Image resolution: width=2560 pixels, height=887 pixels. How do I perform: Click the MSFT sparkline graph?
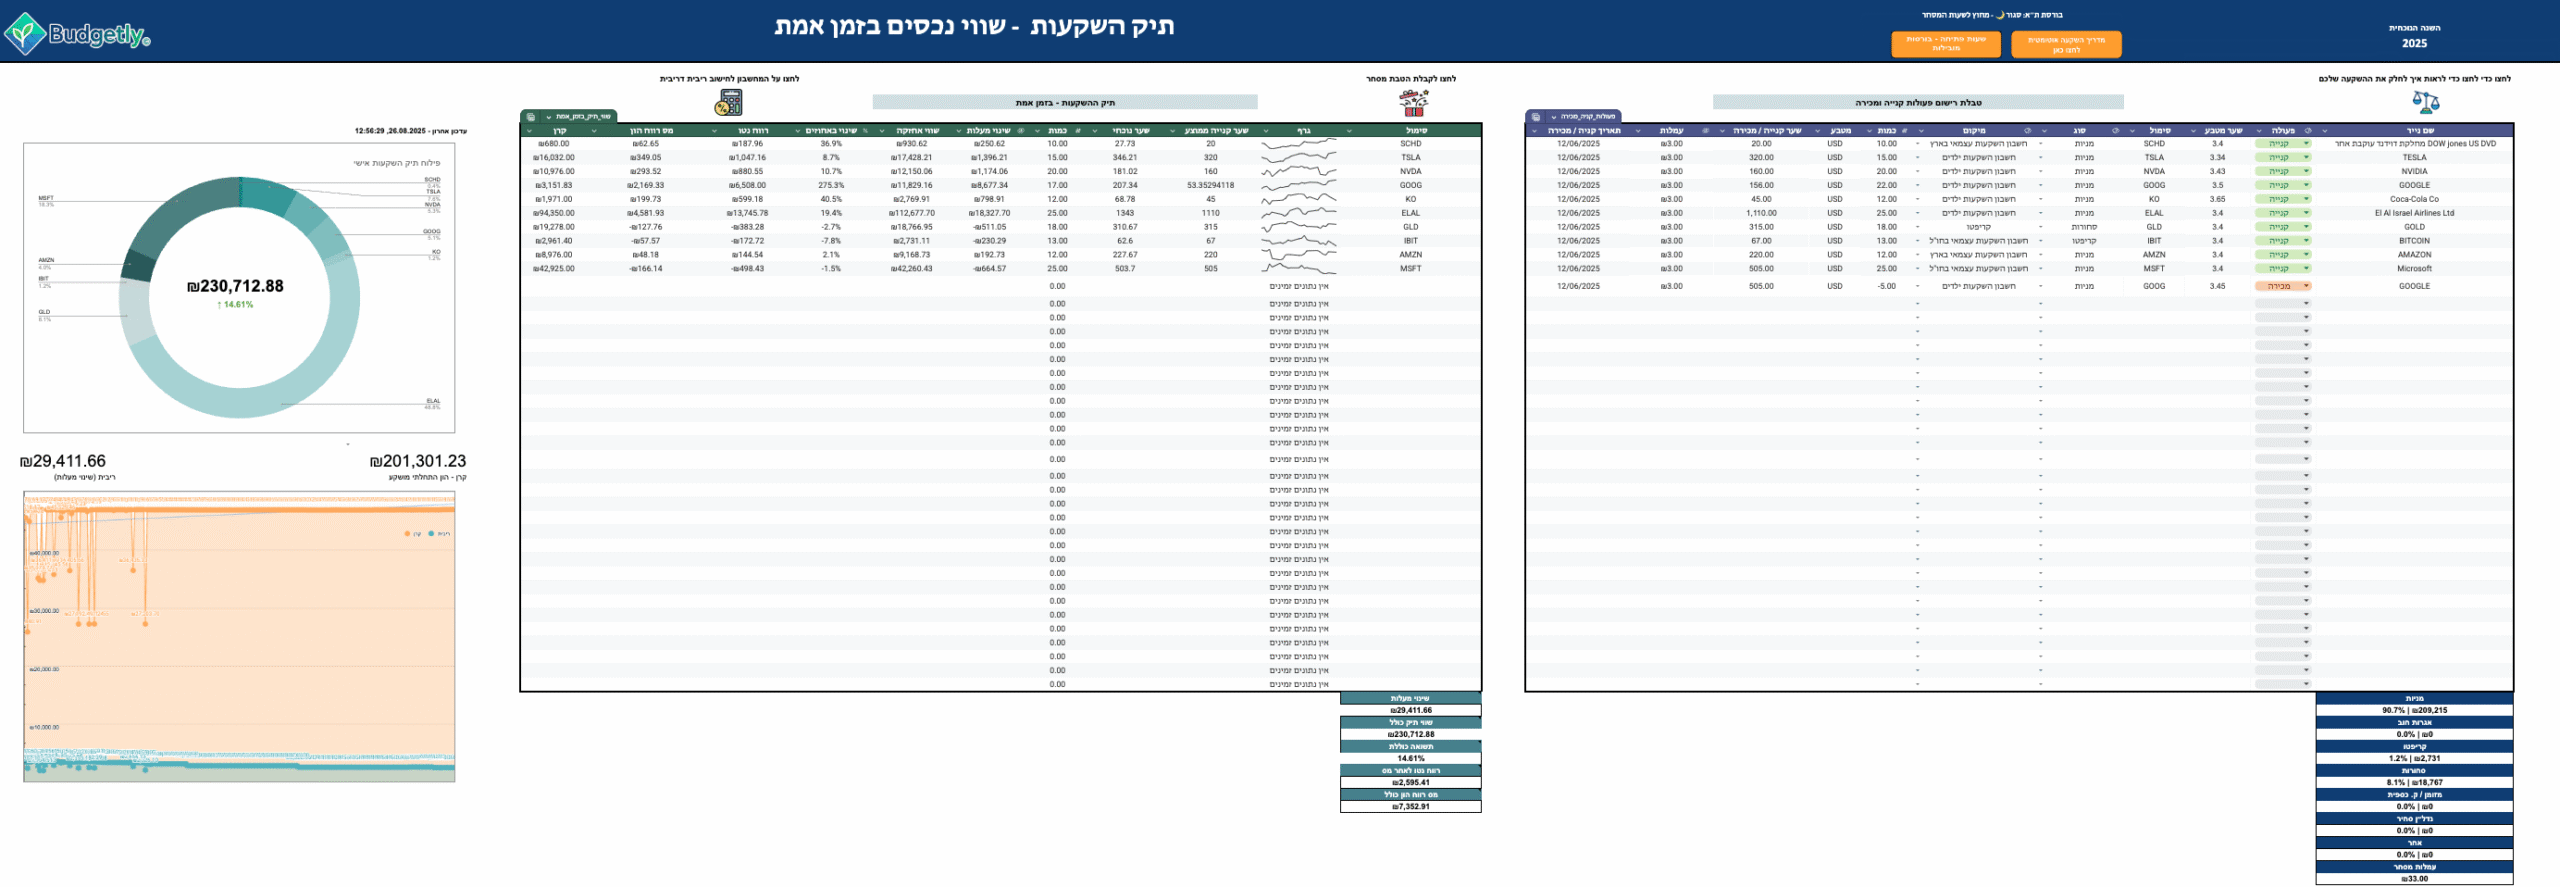(1298, 269)
